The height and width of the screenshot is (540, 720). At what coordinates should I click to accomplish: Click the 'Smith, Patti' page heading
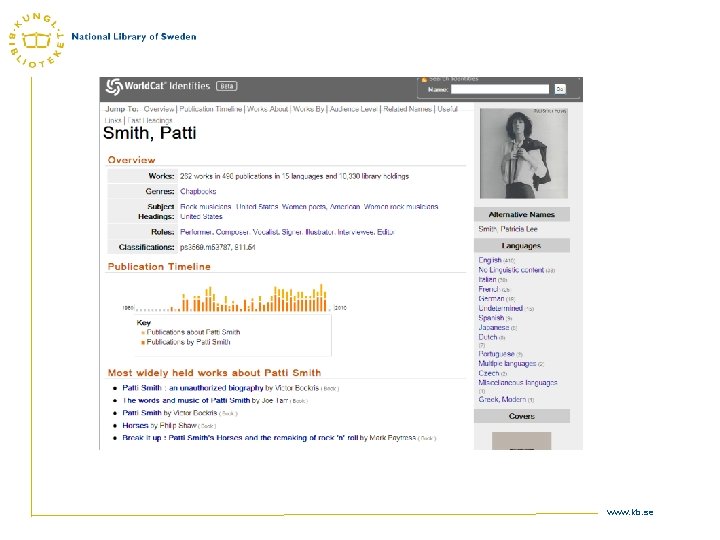(x=150, y=133)
